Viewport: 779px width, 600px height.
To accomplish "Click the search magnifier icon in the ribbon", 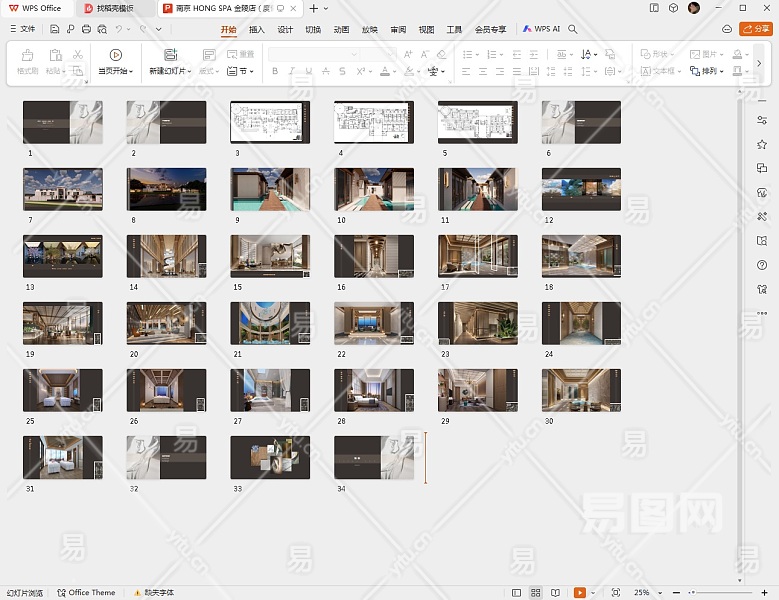I will pyautogui.click(x=573, y=30).
